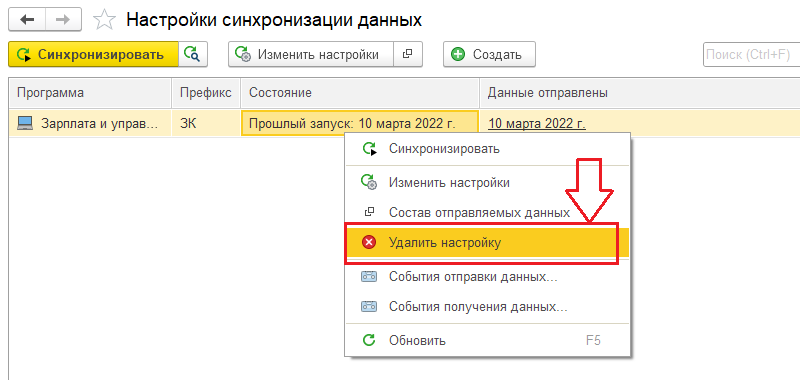Image resolution: width=800 pixels, height=380 pixels.
Task: Select cell Прошлый запуск: 10 марта 2022 г.
Action: click(360, 123)
